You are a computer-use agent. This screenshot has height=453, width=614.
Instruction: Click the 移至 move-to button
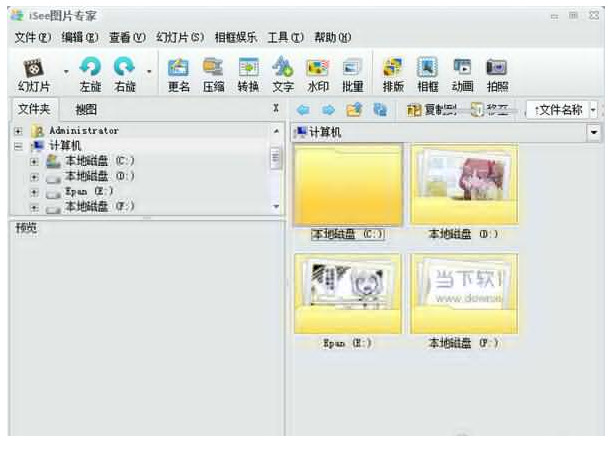pyautogui.click(x=490, y=110)
